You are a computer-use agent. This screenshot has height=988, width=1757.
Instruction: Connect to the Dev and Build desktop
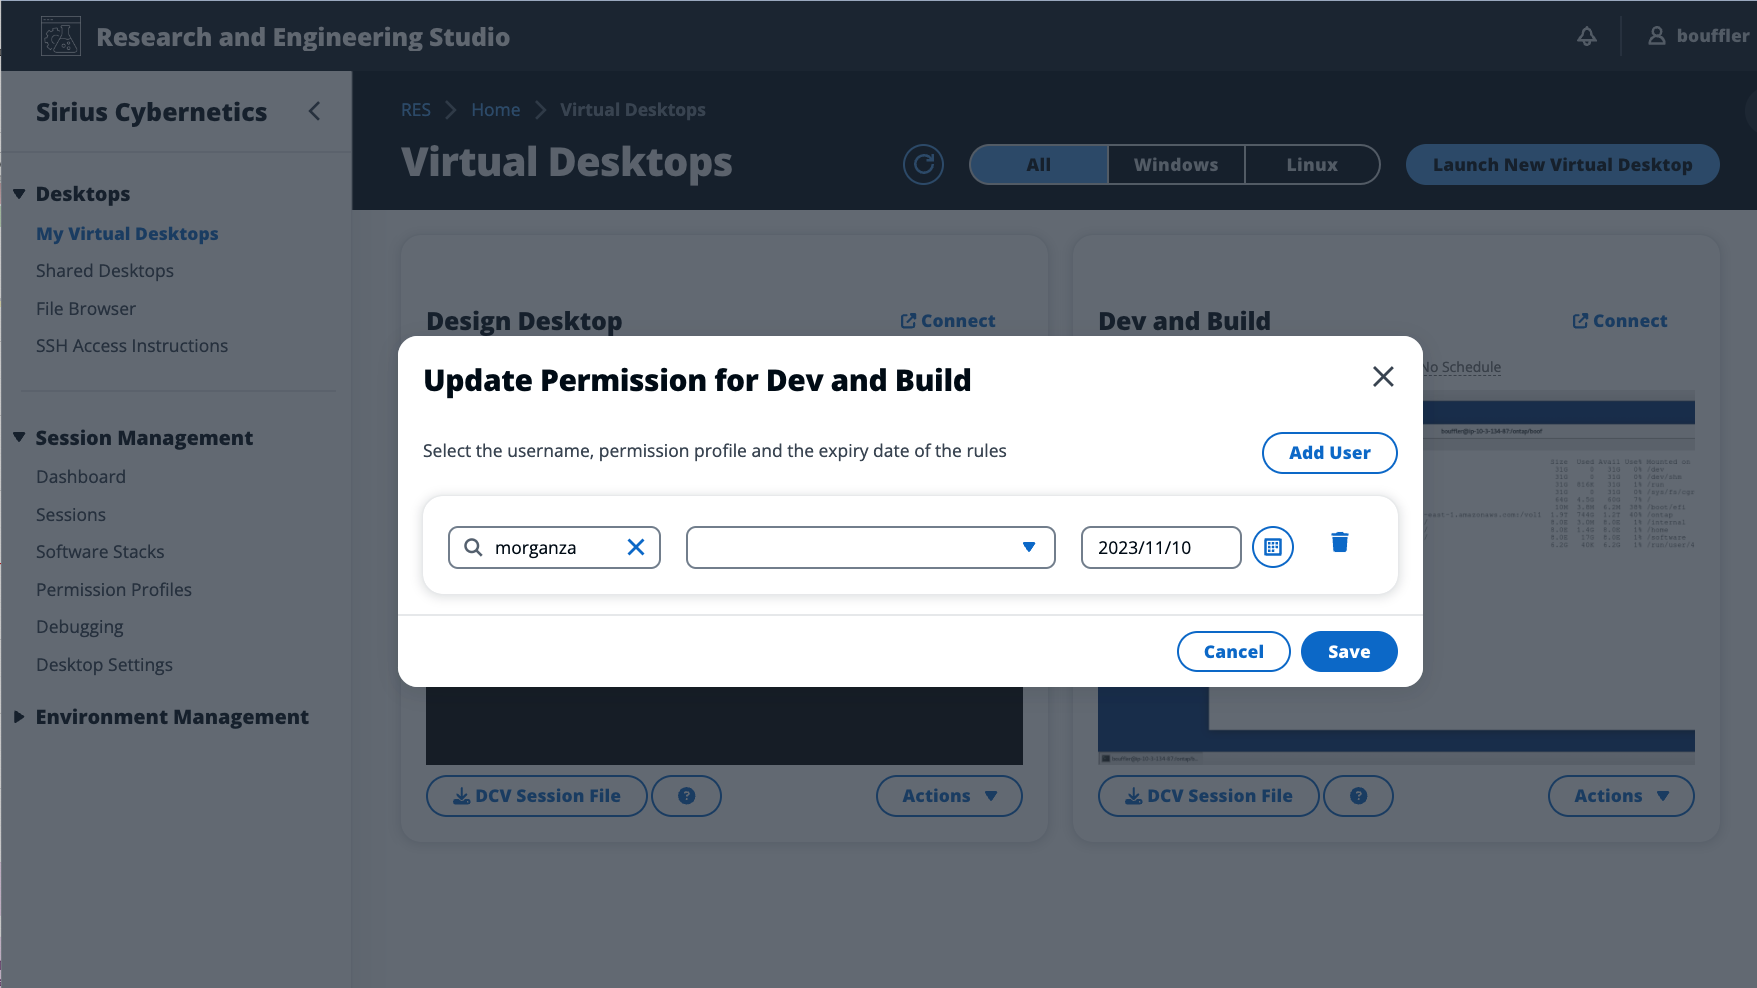point(1619,320)
